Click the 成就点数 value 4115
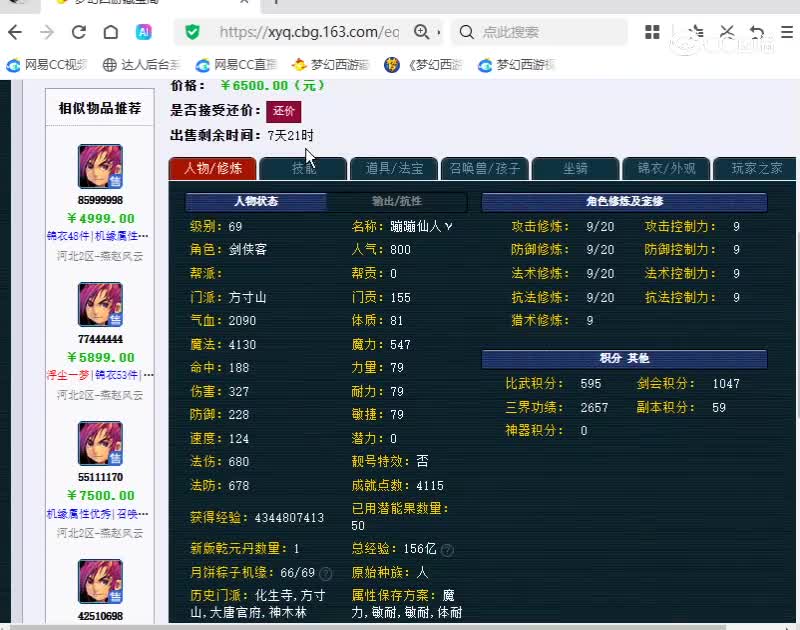Viewport: 800px width, 630px height. [430, 486]
